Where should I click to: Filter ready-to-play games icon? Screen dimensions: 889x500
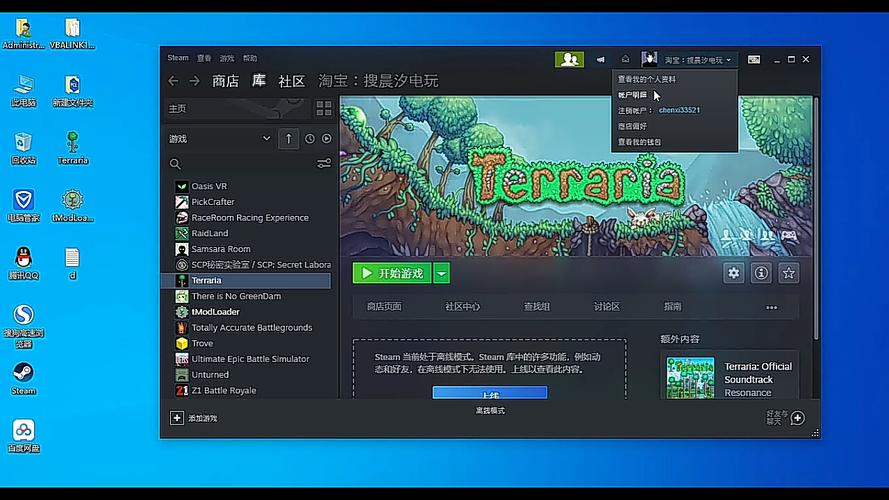(327, 139)
